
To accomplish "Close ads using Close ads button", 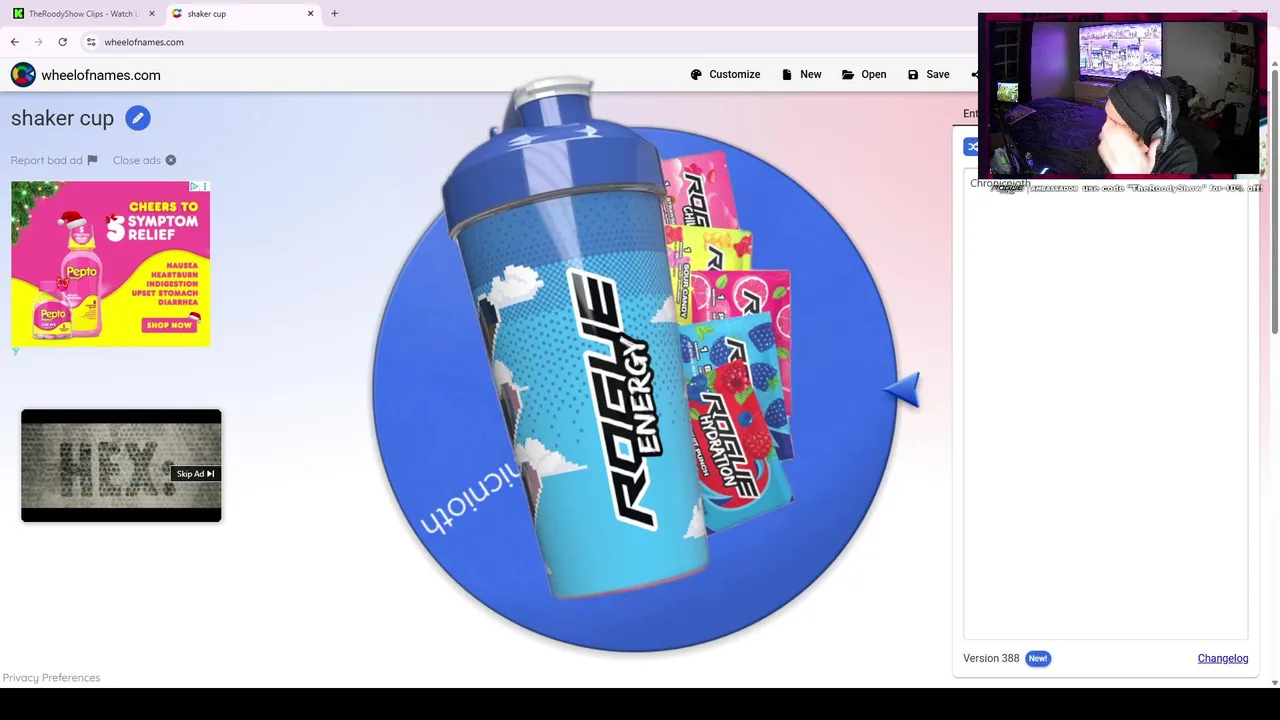I will tap(145, 160).
